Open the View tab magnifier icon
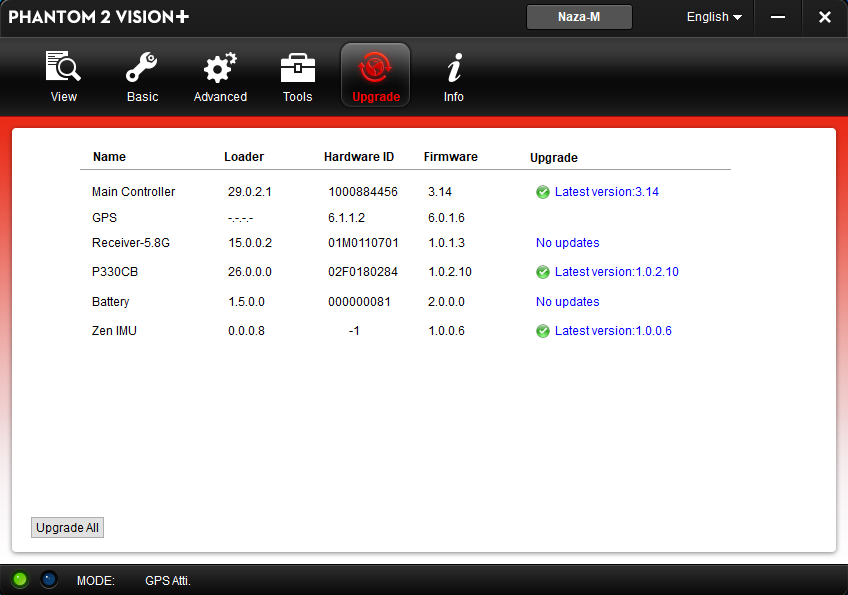The height and width of the screenshot is (595, 848). point(63,67)
